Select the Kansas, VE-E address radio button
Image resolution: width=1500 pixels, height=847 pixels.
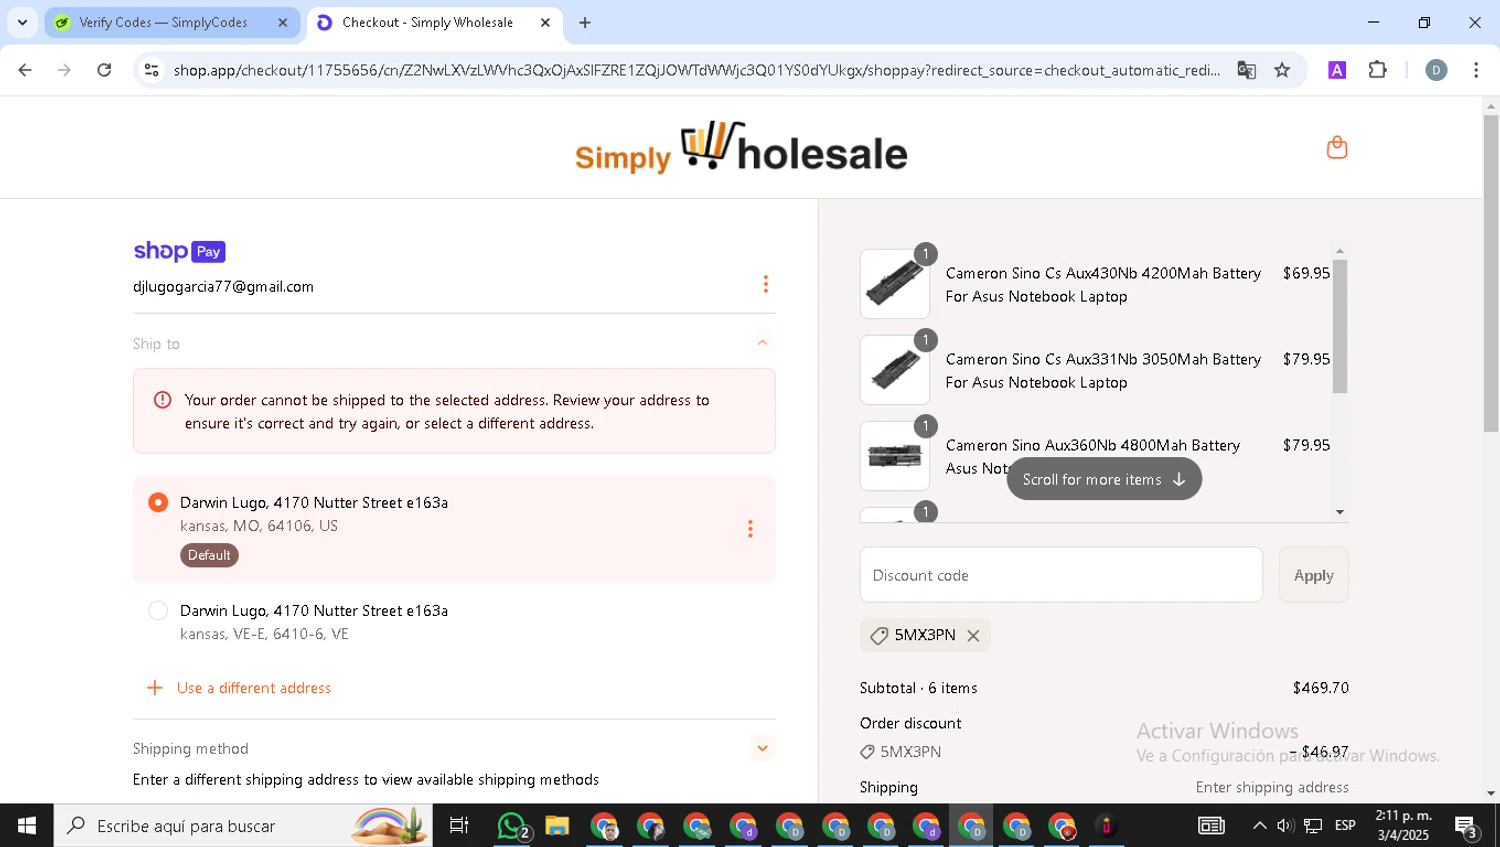pyautogui.click(x=158, y=610)
